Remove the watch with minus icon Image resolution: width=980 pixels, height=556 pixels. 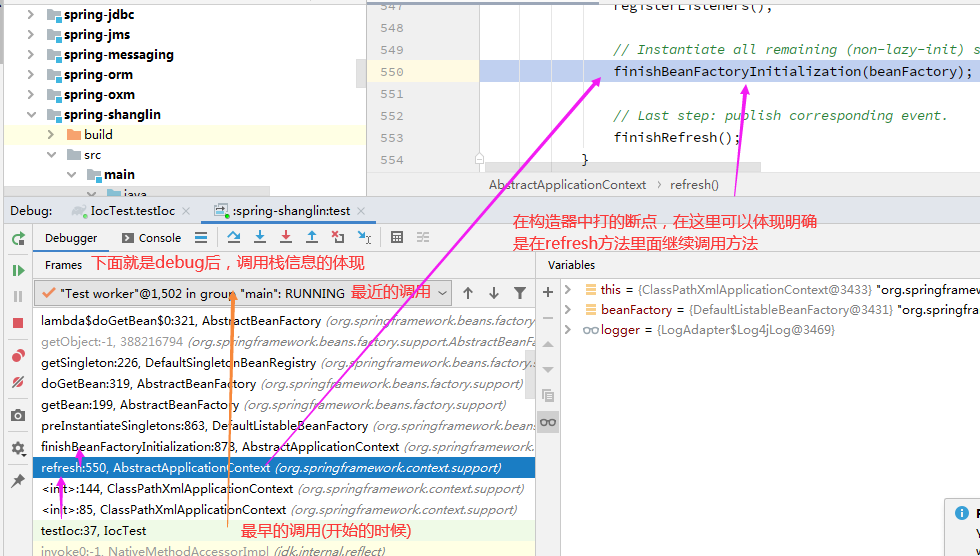click(x=548, y=319)
